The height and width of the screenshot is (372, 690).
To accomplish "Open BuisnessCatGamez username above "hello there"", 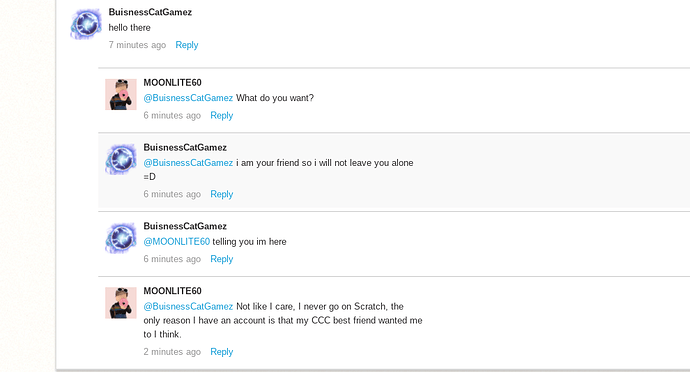I will coord(150,12).
